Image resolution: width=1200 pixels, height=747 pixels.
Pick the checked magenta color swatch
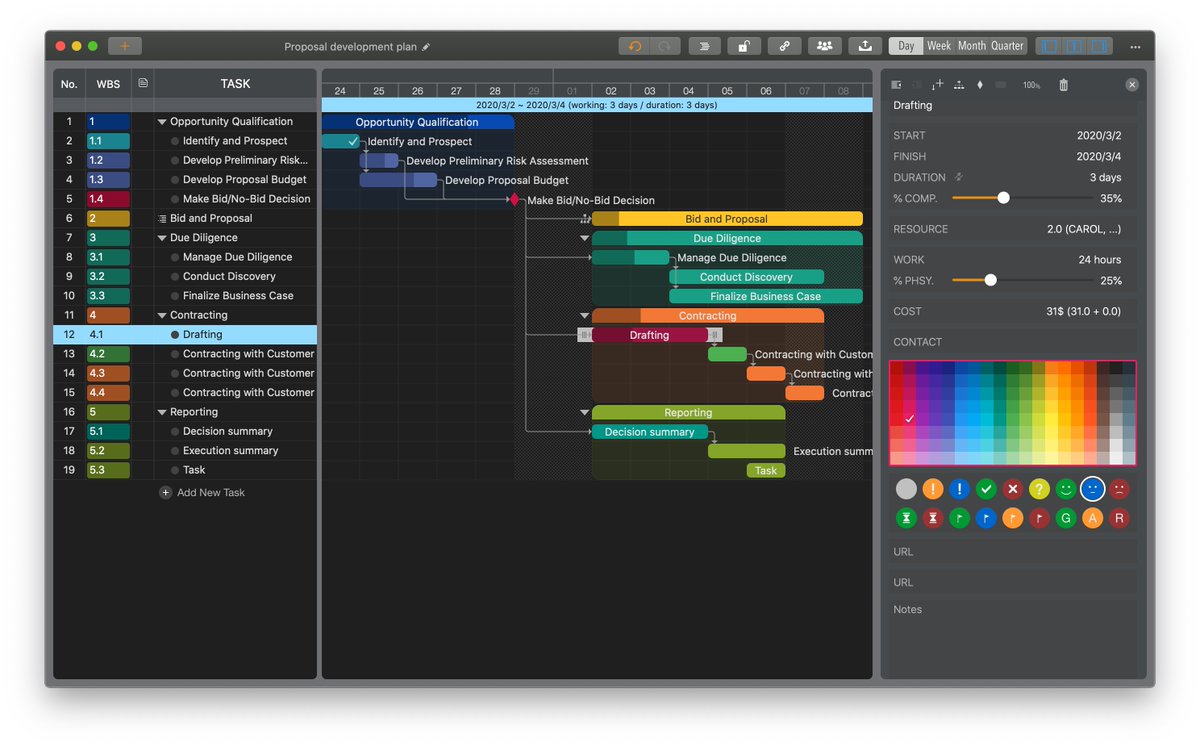910,418
